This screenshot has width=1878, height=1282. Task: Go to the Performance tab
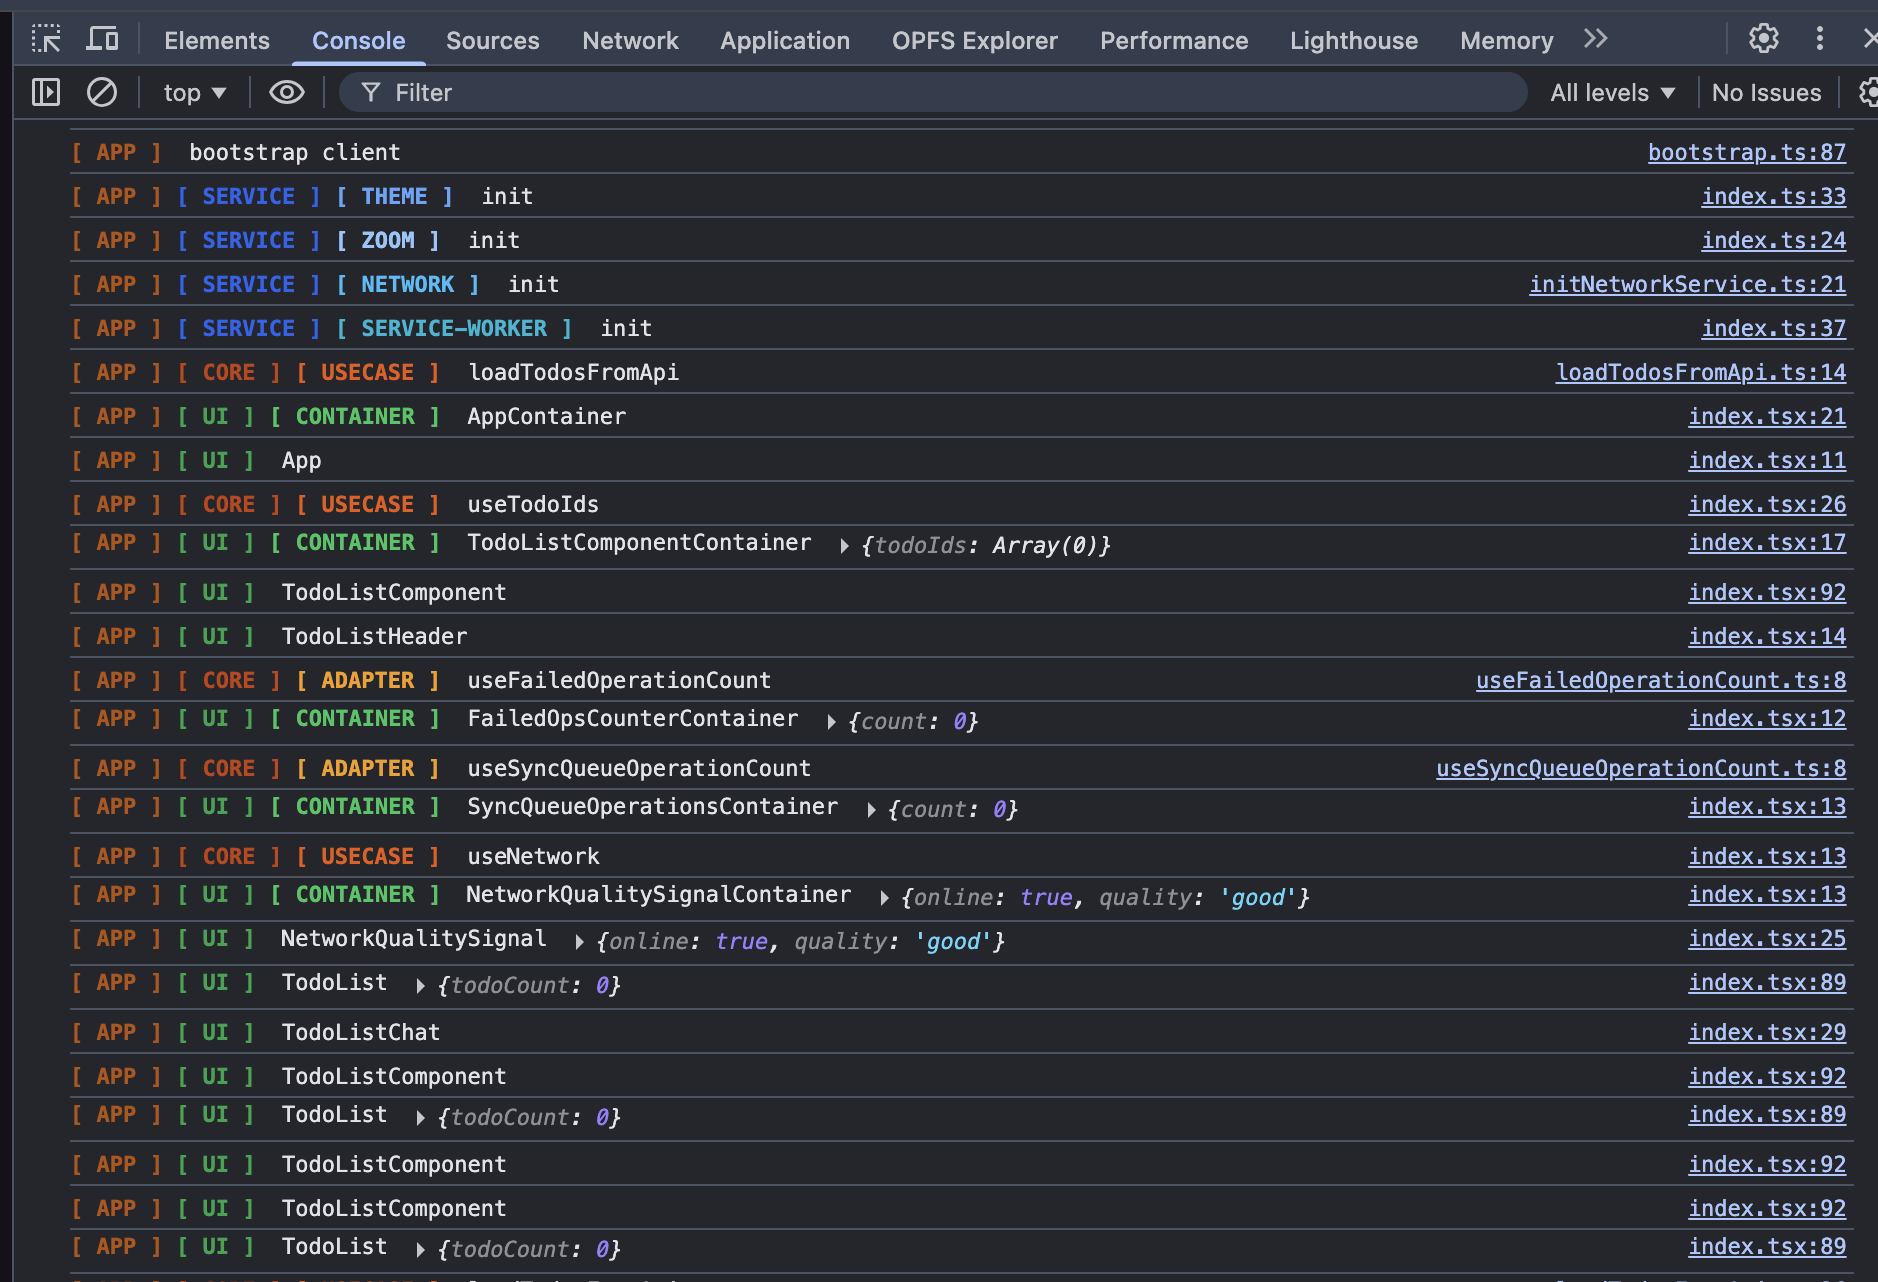click(x=1174, y=40)
